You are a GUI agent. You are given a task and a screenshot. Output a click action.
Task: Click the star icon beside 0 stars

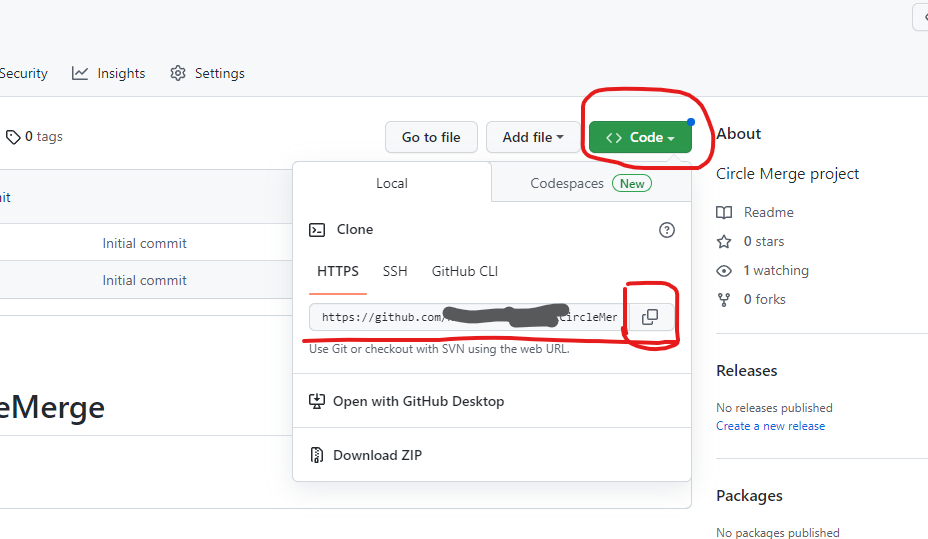point(724,241)
